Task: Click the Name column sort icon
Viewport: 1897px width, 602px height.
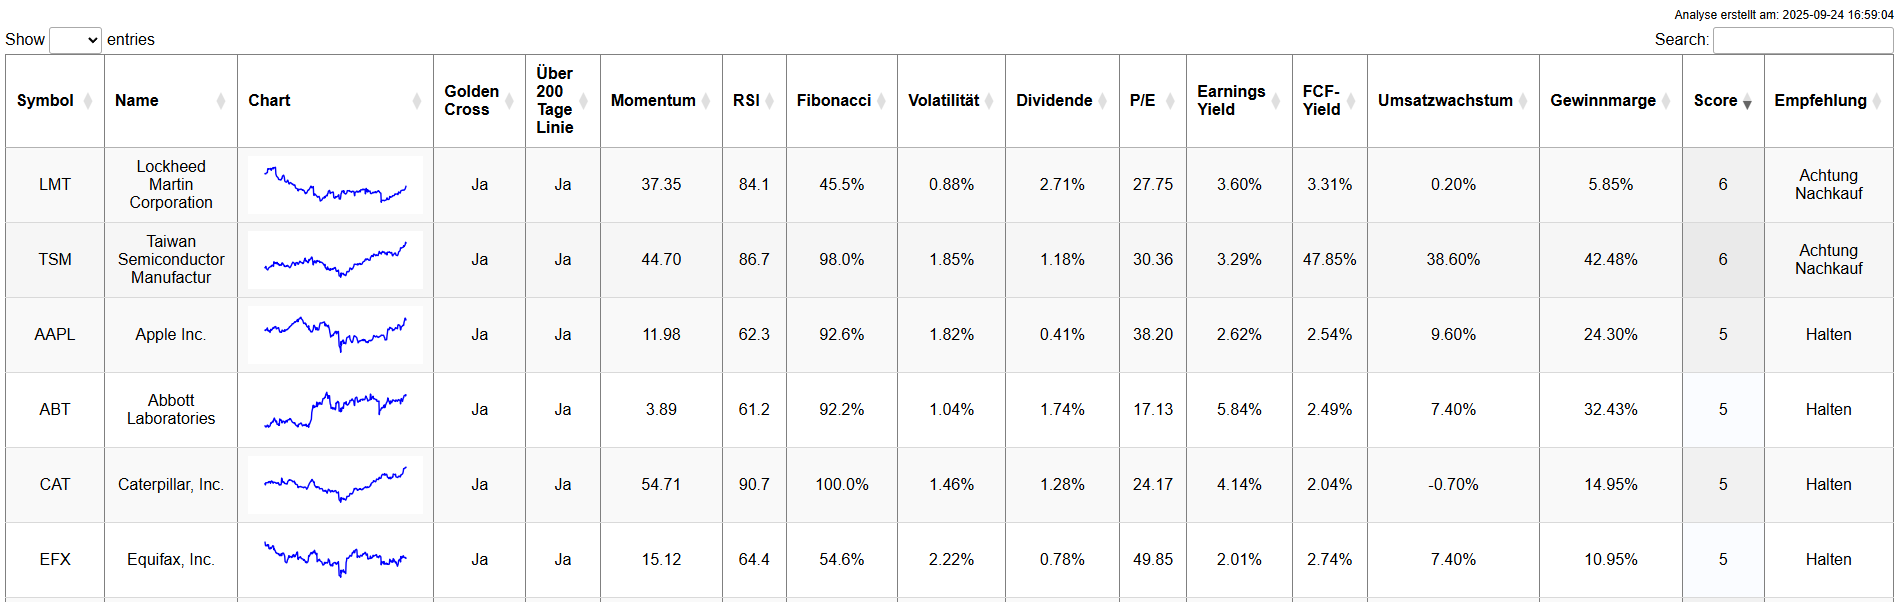Action: tap(221, 101)
